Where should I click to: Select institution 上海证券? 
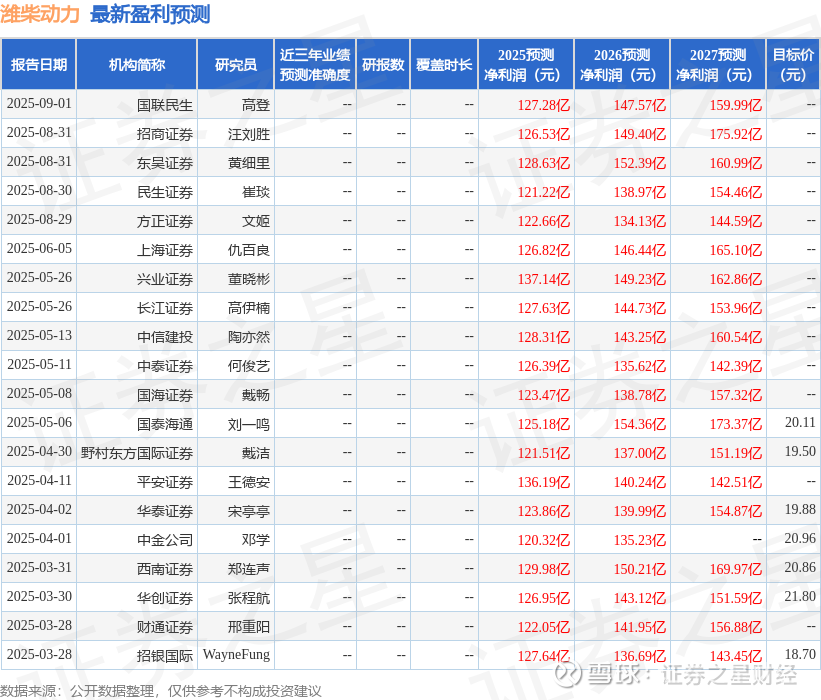(165, 250)
